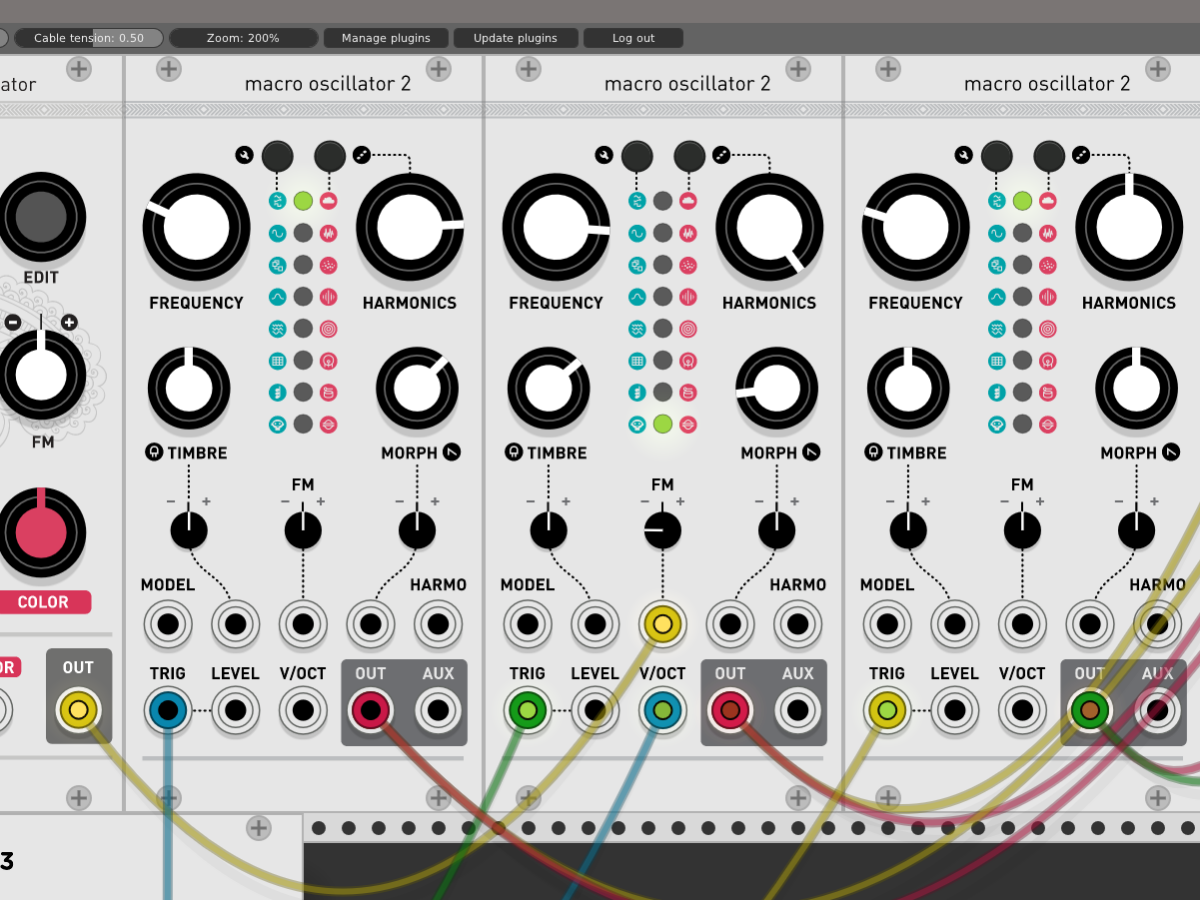The width and height of the screenshot is (1200, 900).
Task: Toggle the red COLOR knob button
Action: 41,532
